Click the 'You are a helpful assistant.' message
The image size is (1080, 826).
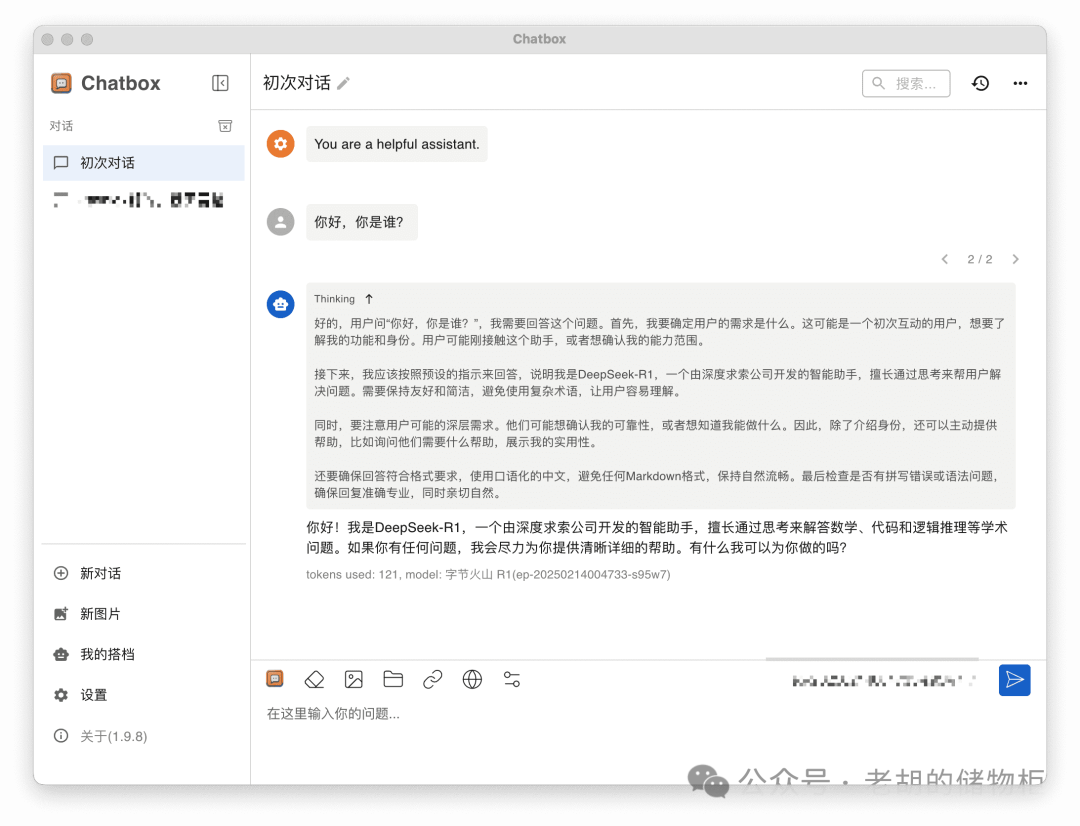[397, 144]
